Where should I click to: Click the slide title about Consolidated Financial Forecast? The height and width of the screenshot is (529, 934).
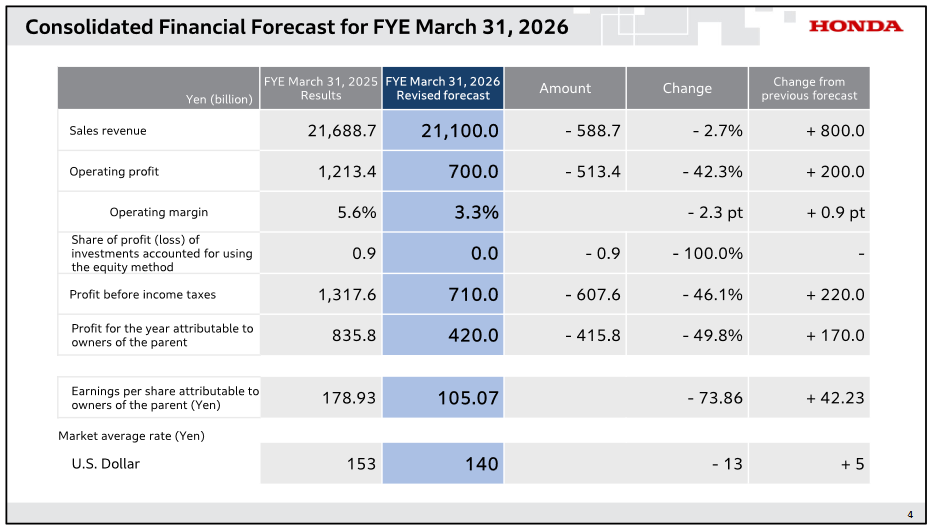(296, 27)
